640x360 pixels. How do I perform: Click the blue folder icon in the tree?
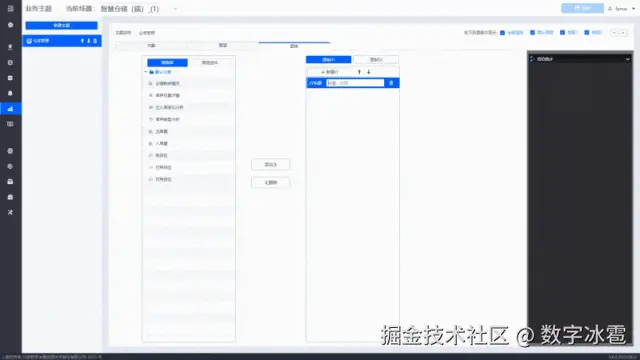(x=151, y=72)
